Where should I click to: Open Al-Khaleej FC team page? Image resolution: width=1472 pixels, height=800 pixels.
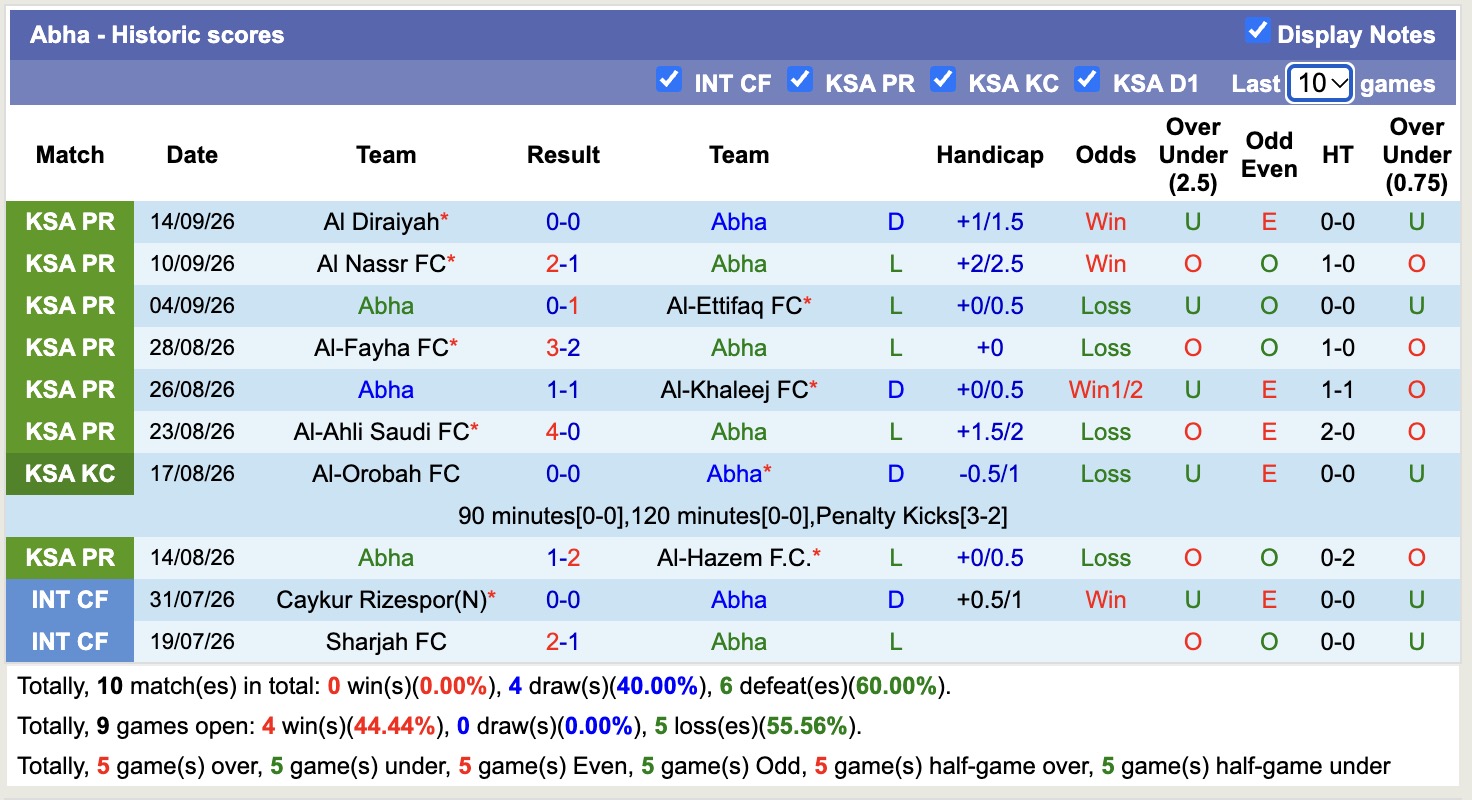tap(734, 390)
